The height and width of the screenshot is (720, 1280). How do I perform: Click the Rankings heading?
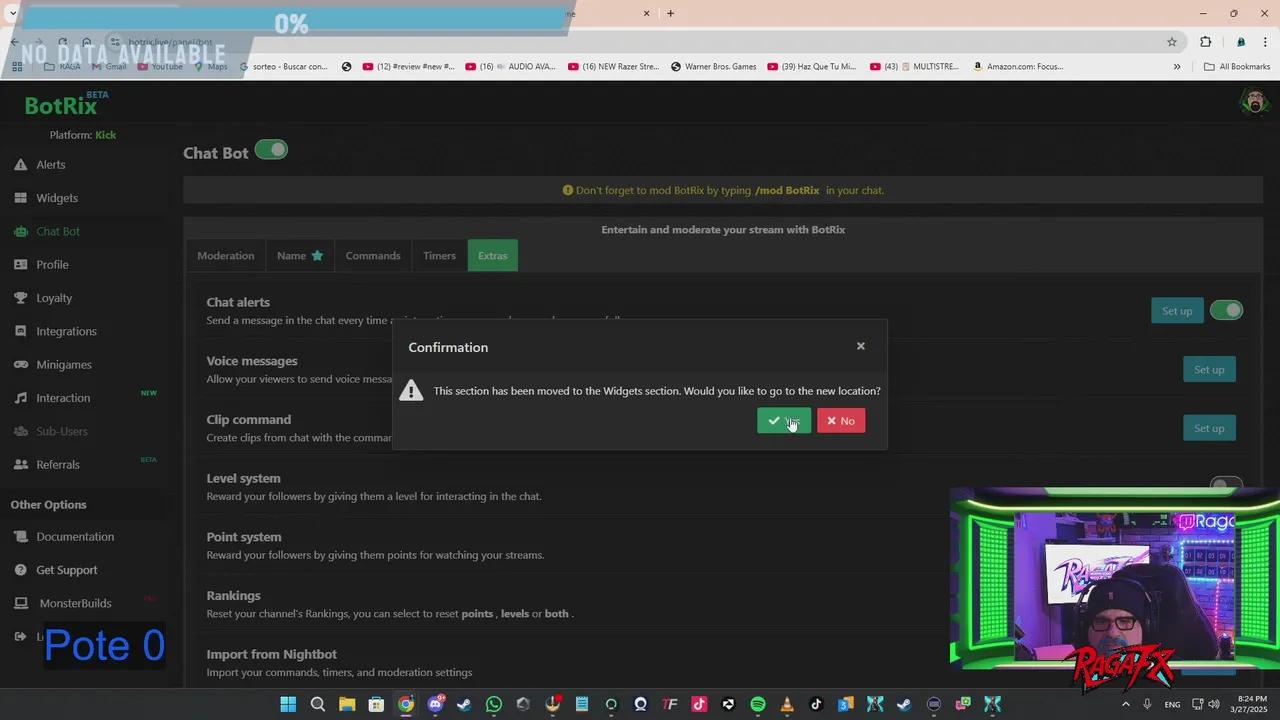point(234,596)
